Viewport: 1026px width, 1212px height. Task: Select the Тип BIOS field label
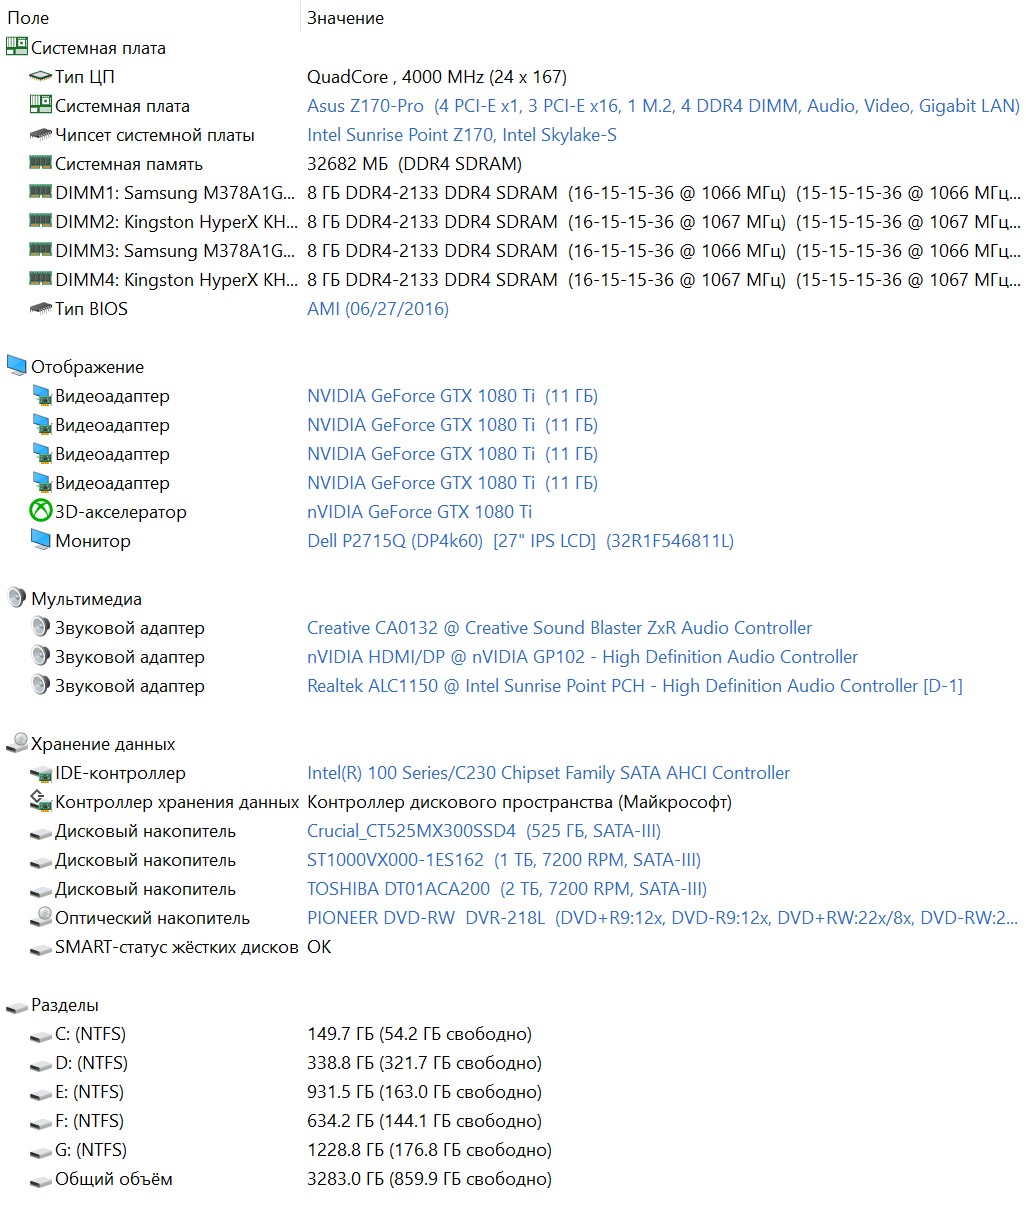click(91, 308)
